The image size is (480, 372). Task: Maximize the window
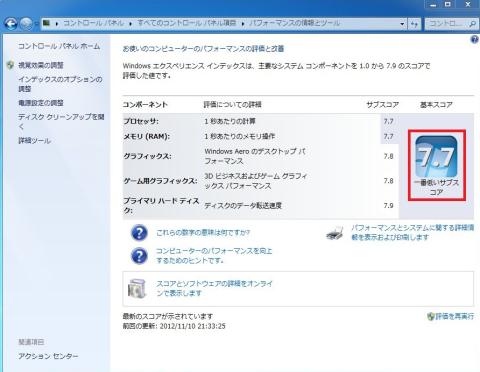pyautogui.click(x=448, y=5)
